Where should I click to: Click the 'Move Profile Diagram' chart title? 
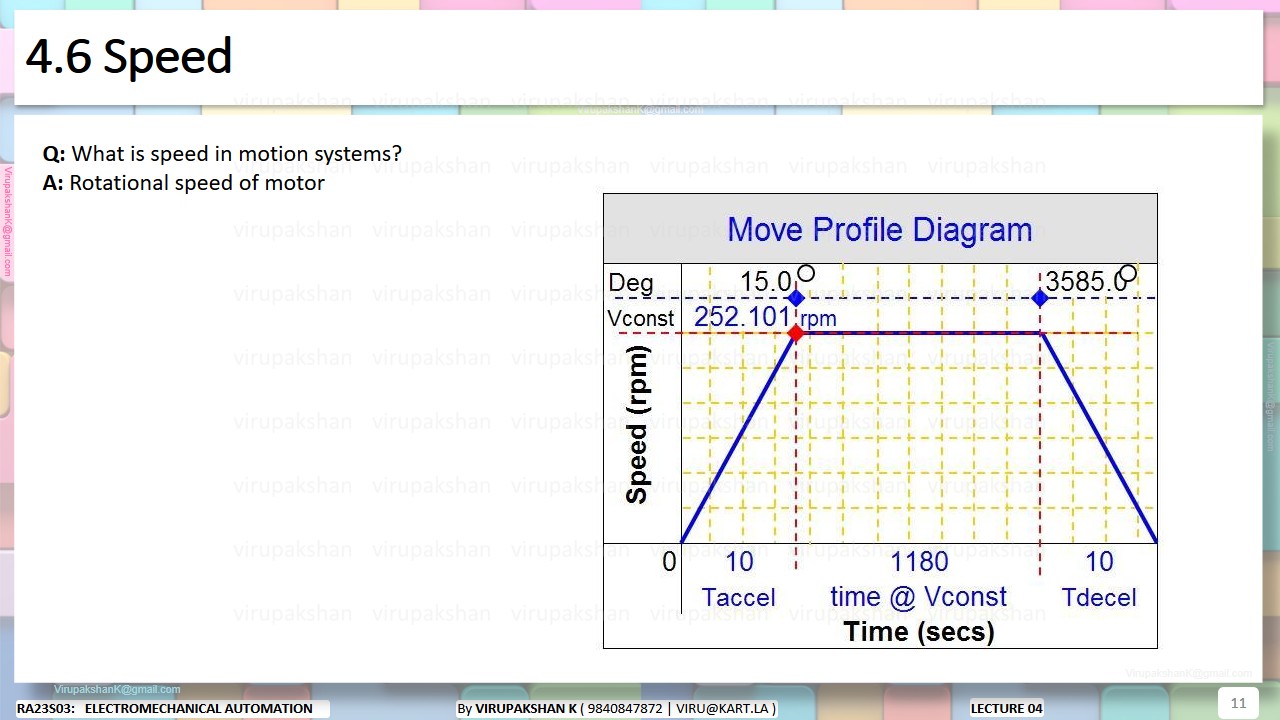pyautogui.click(x=880, y=230)
